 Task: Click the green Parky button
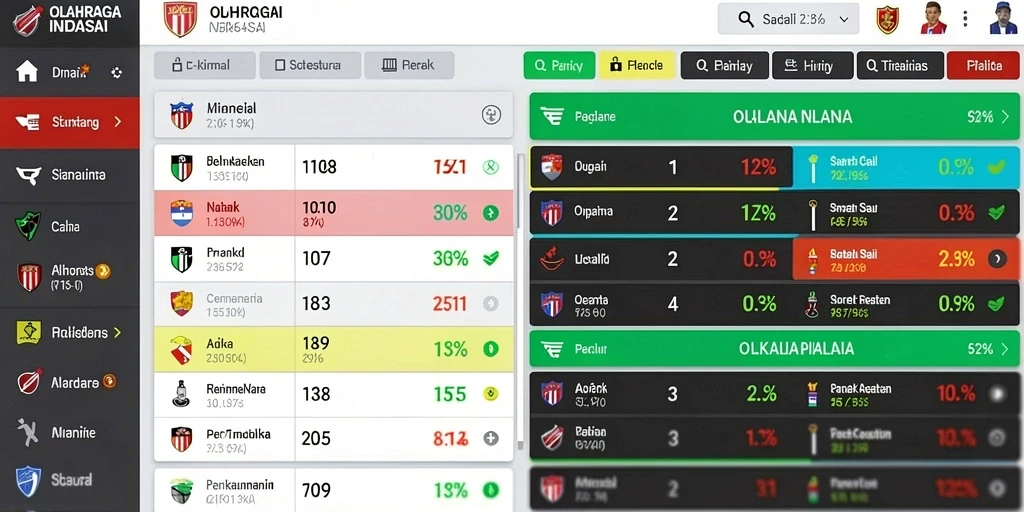tap(559, 65)
